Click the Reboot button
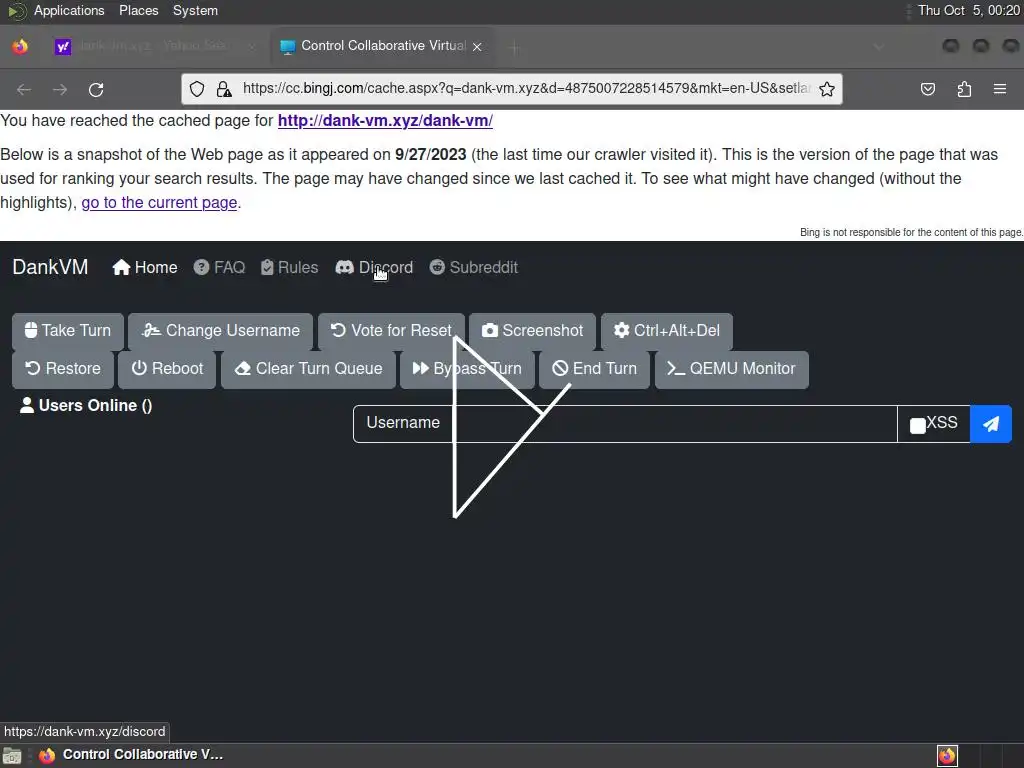The width and height of the screenshot is (1024, 768). pyautogui.click(x=167, y=368)
